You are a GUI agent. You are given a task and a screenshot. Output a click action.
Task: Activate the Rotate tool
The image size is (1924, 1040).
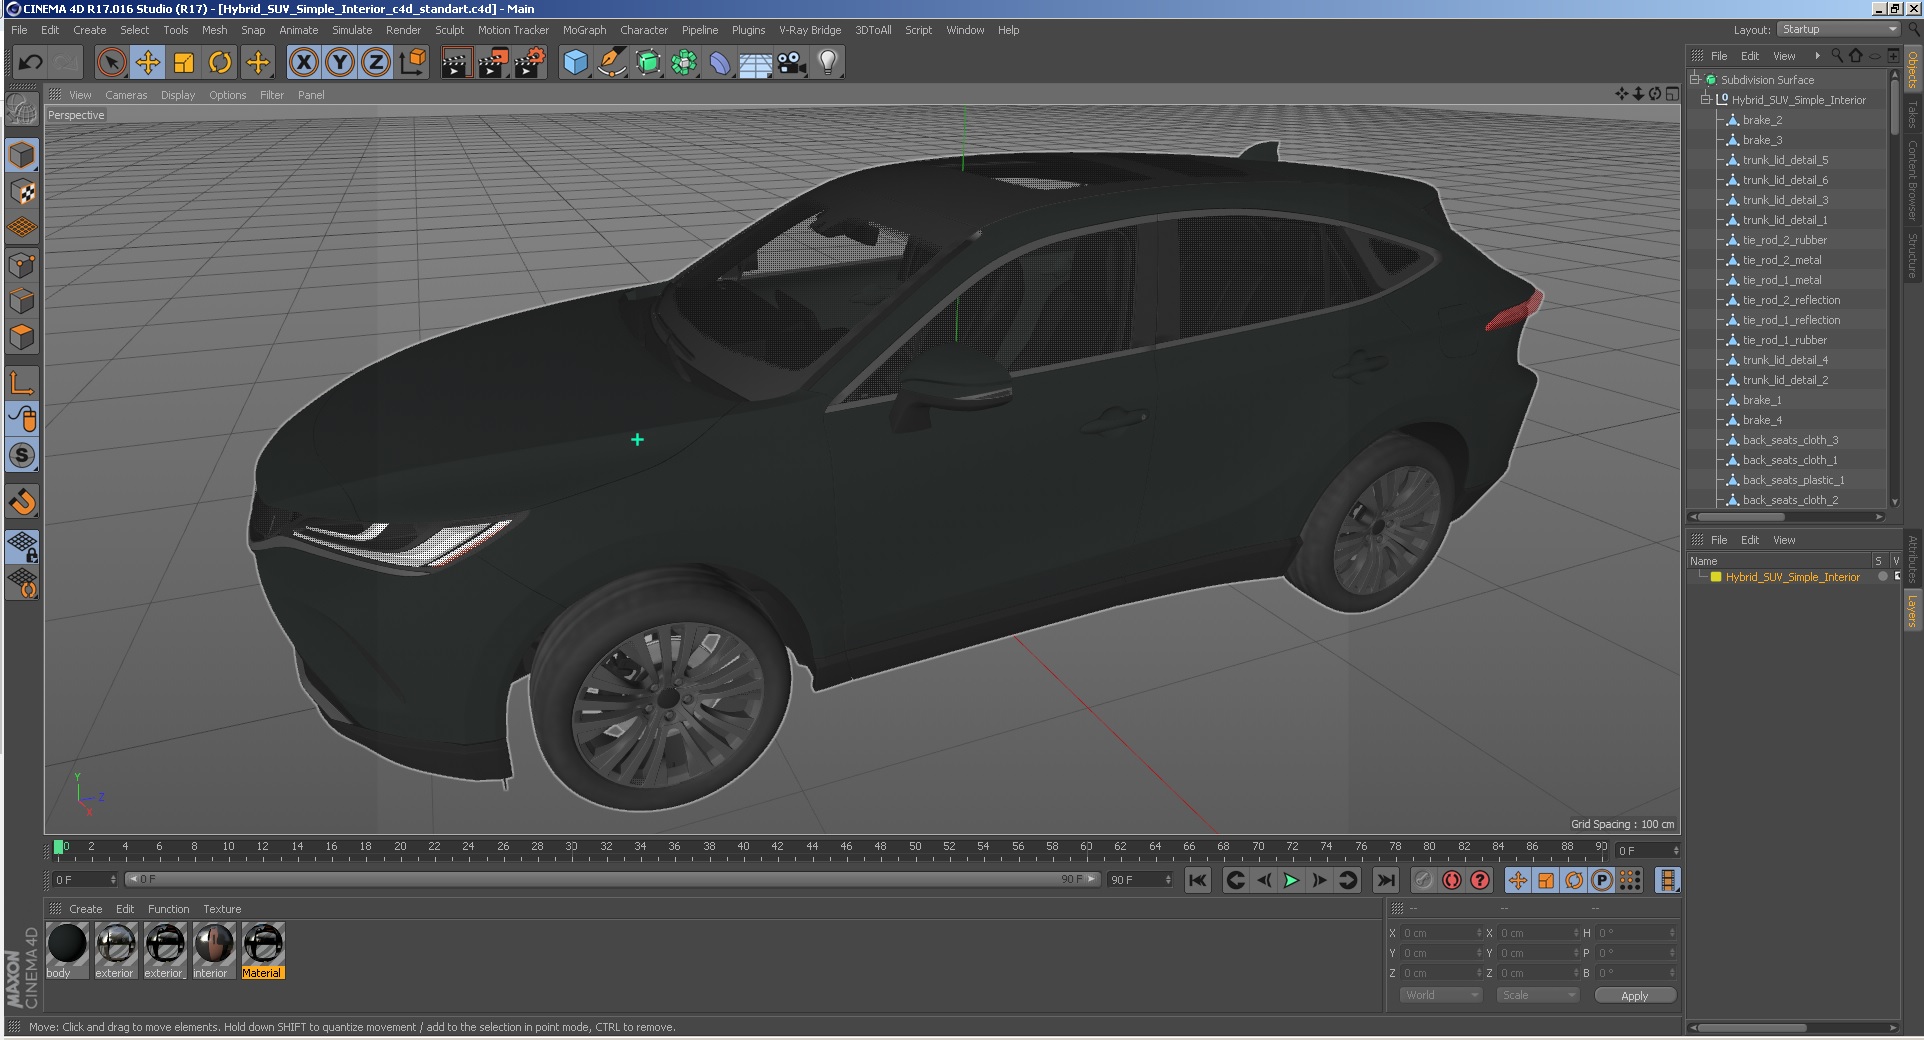pyautogui.click(x=220, y=63)
